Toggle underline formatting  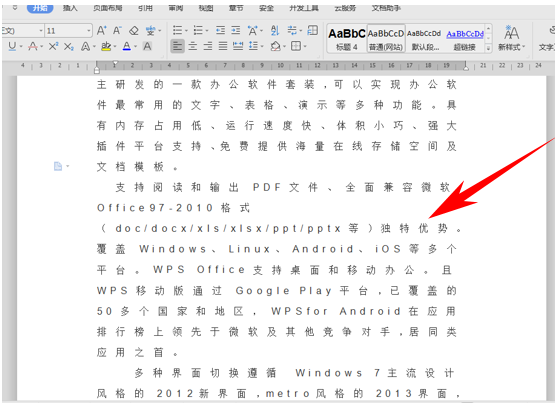(12, 46)
